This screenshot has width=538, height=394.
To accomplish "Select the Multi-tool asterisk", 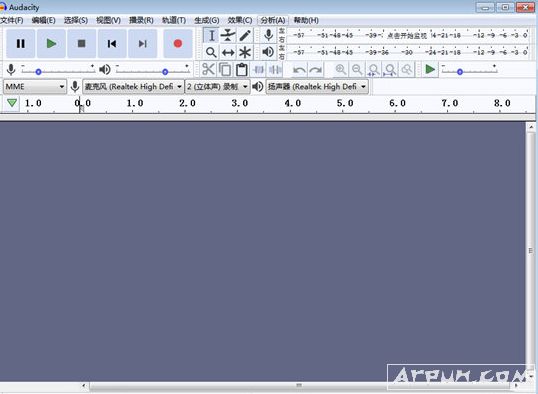I will (x=245, y=53).
